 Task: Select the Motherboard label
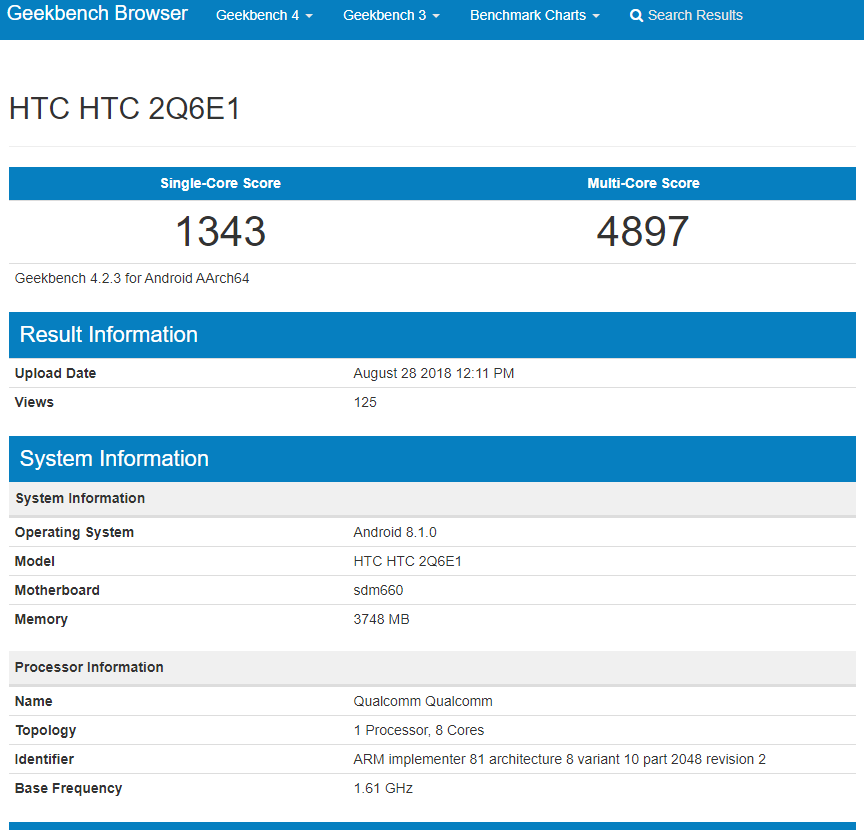[x=57, y=590]
